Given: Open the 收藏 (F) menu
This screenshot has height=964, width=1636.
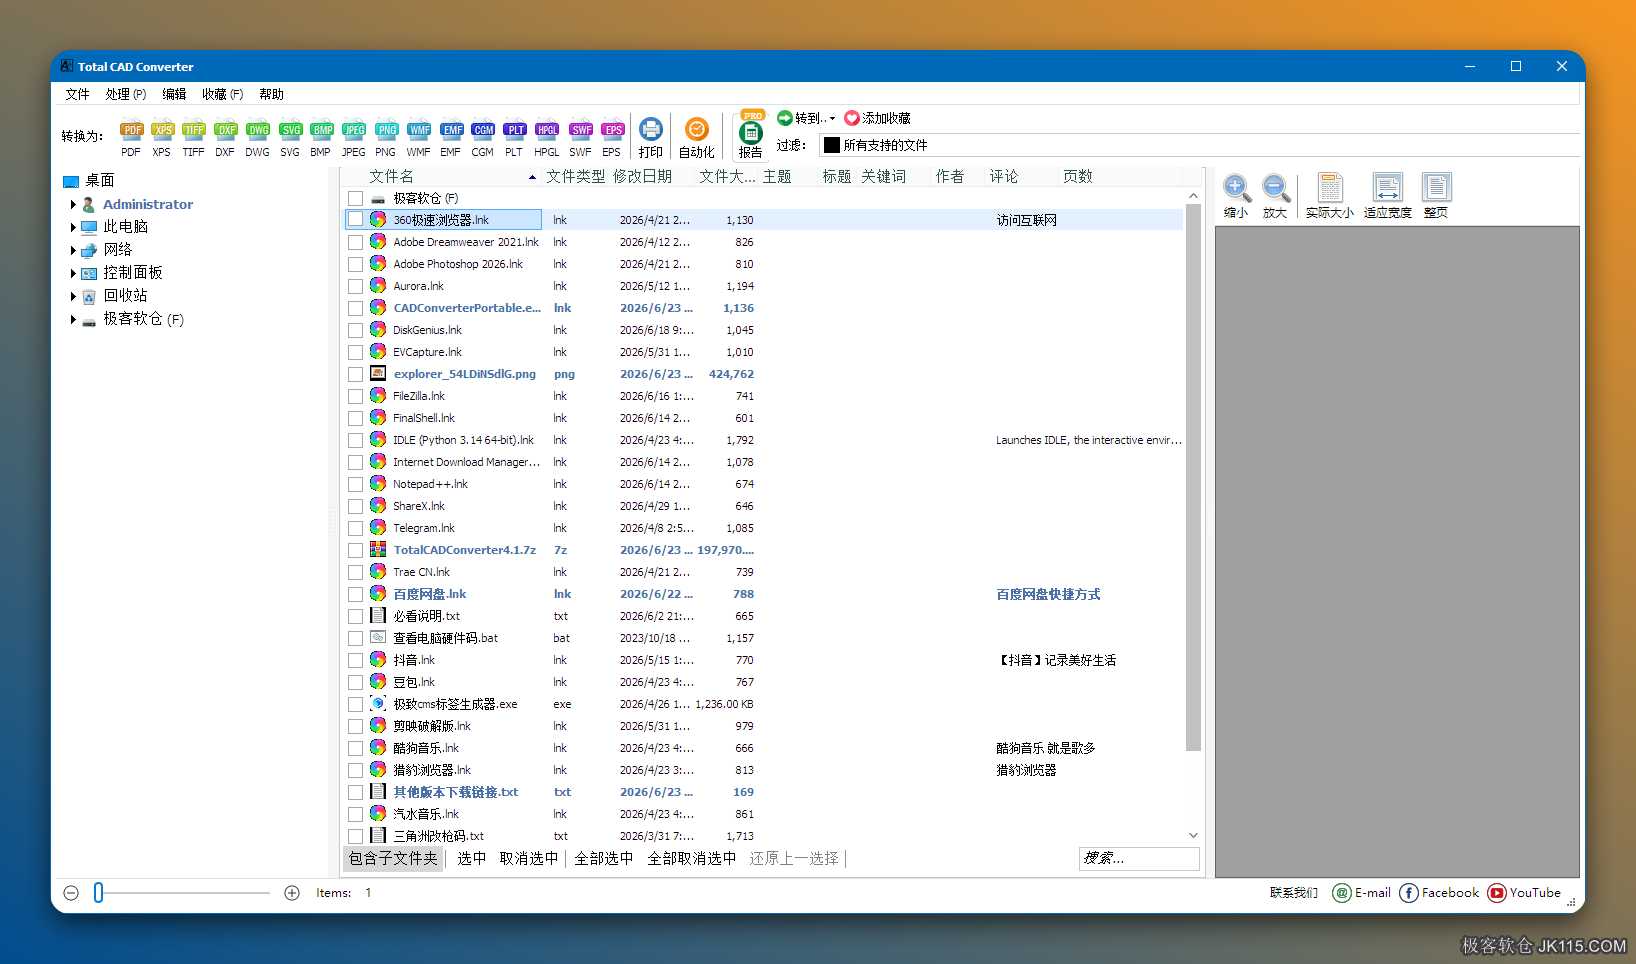Looking at the screenshot, I should (x=222, y=94).
